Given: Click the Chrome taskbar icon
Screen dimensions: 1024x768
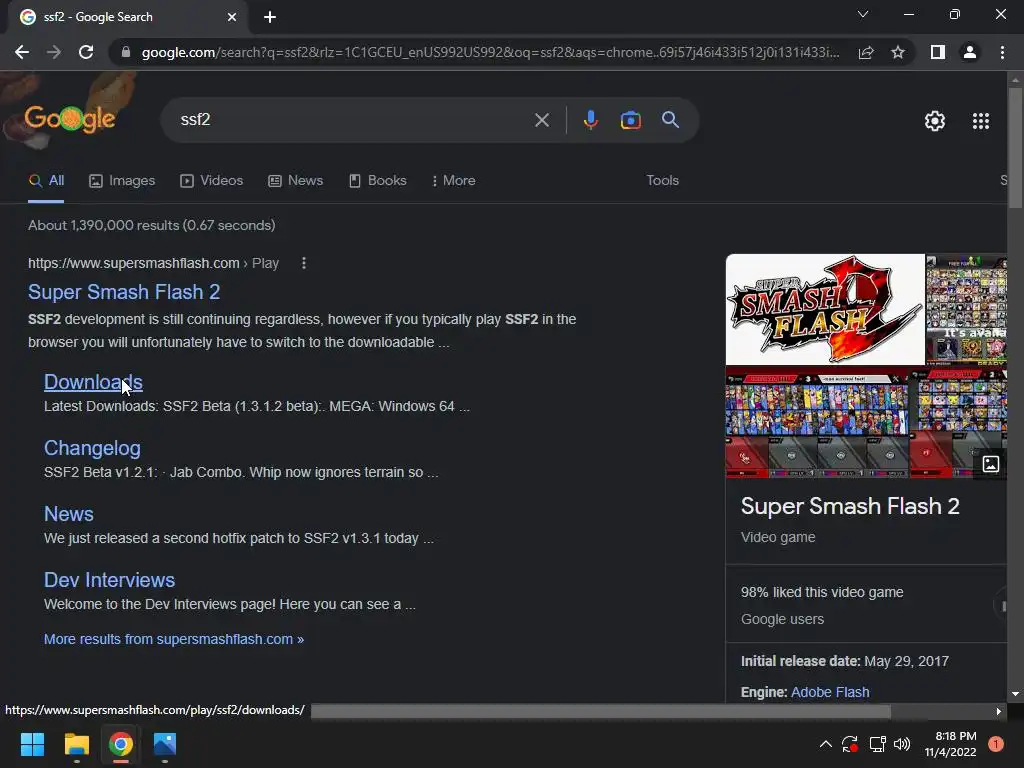Looking at the screenshot, I should click(x=121, y=744).
